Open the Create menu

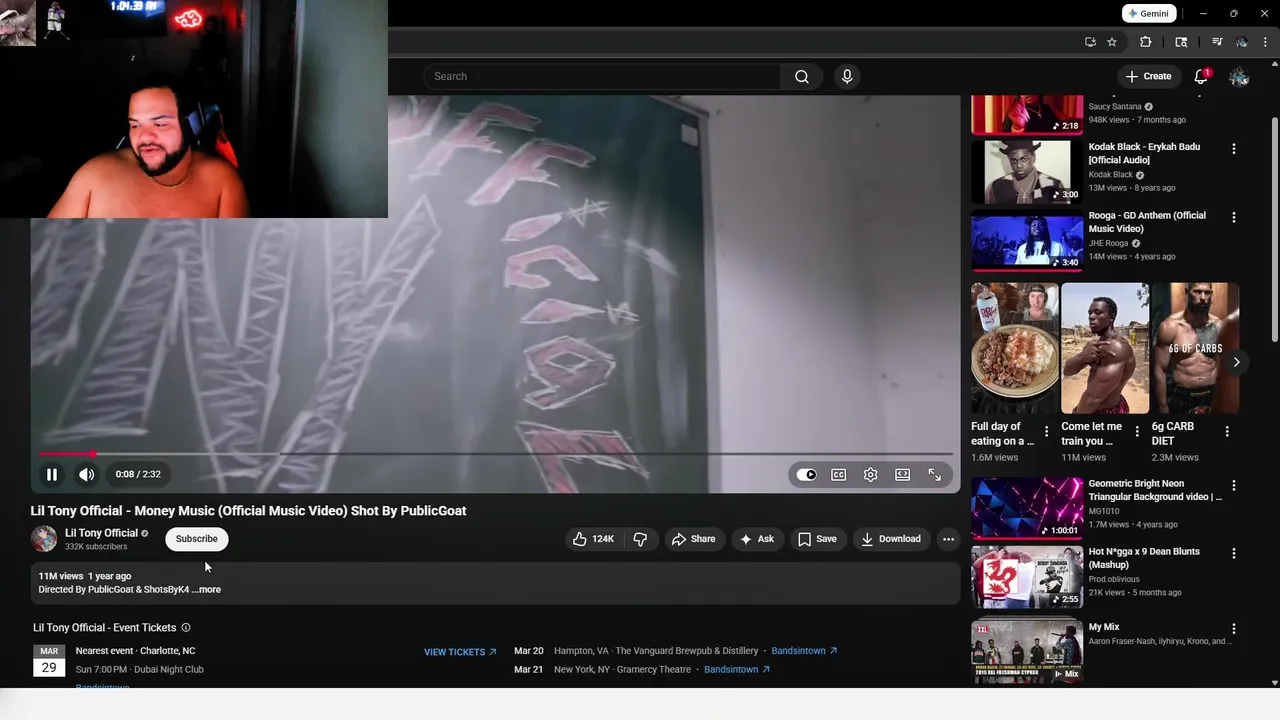(x=1148, y=76)
